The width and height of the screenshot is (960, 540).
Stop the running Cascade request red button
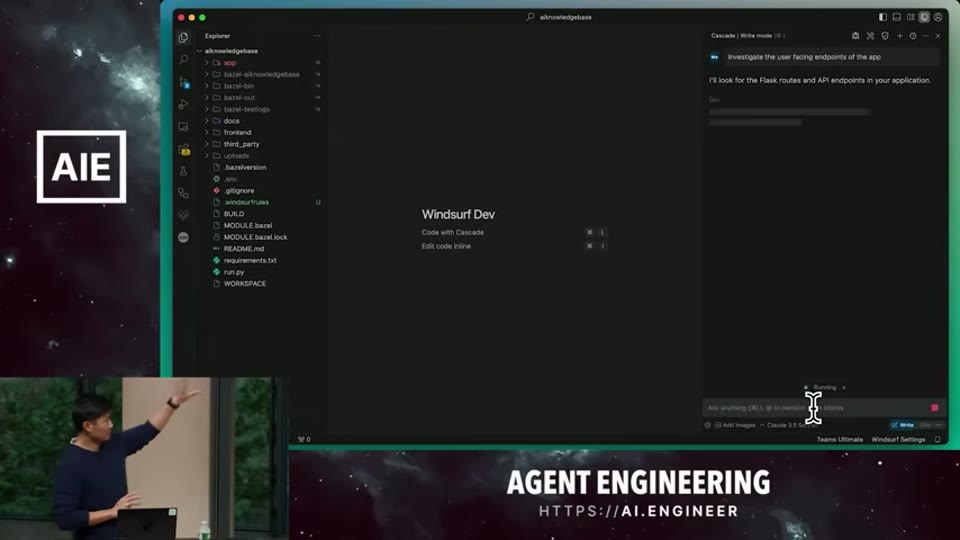point(934,407)
